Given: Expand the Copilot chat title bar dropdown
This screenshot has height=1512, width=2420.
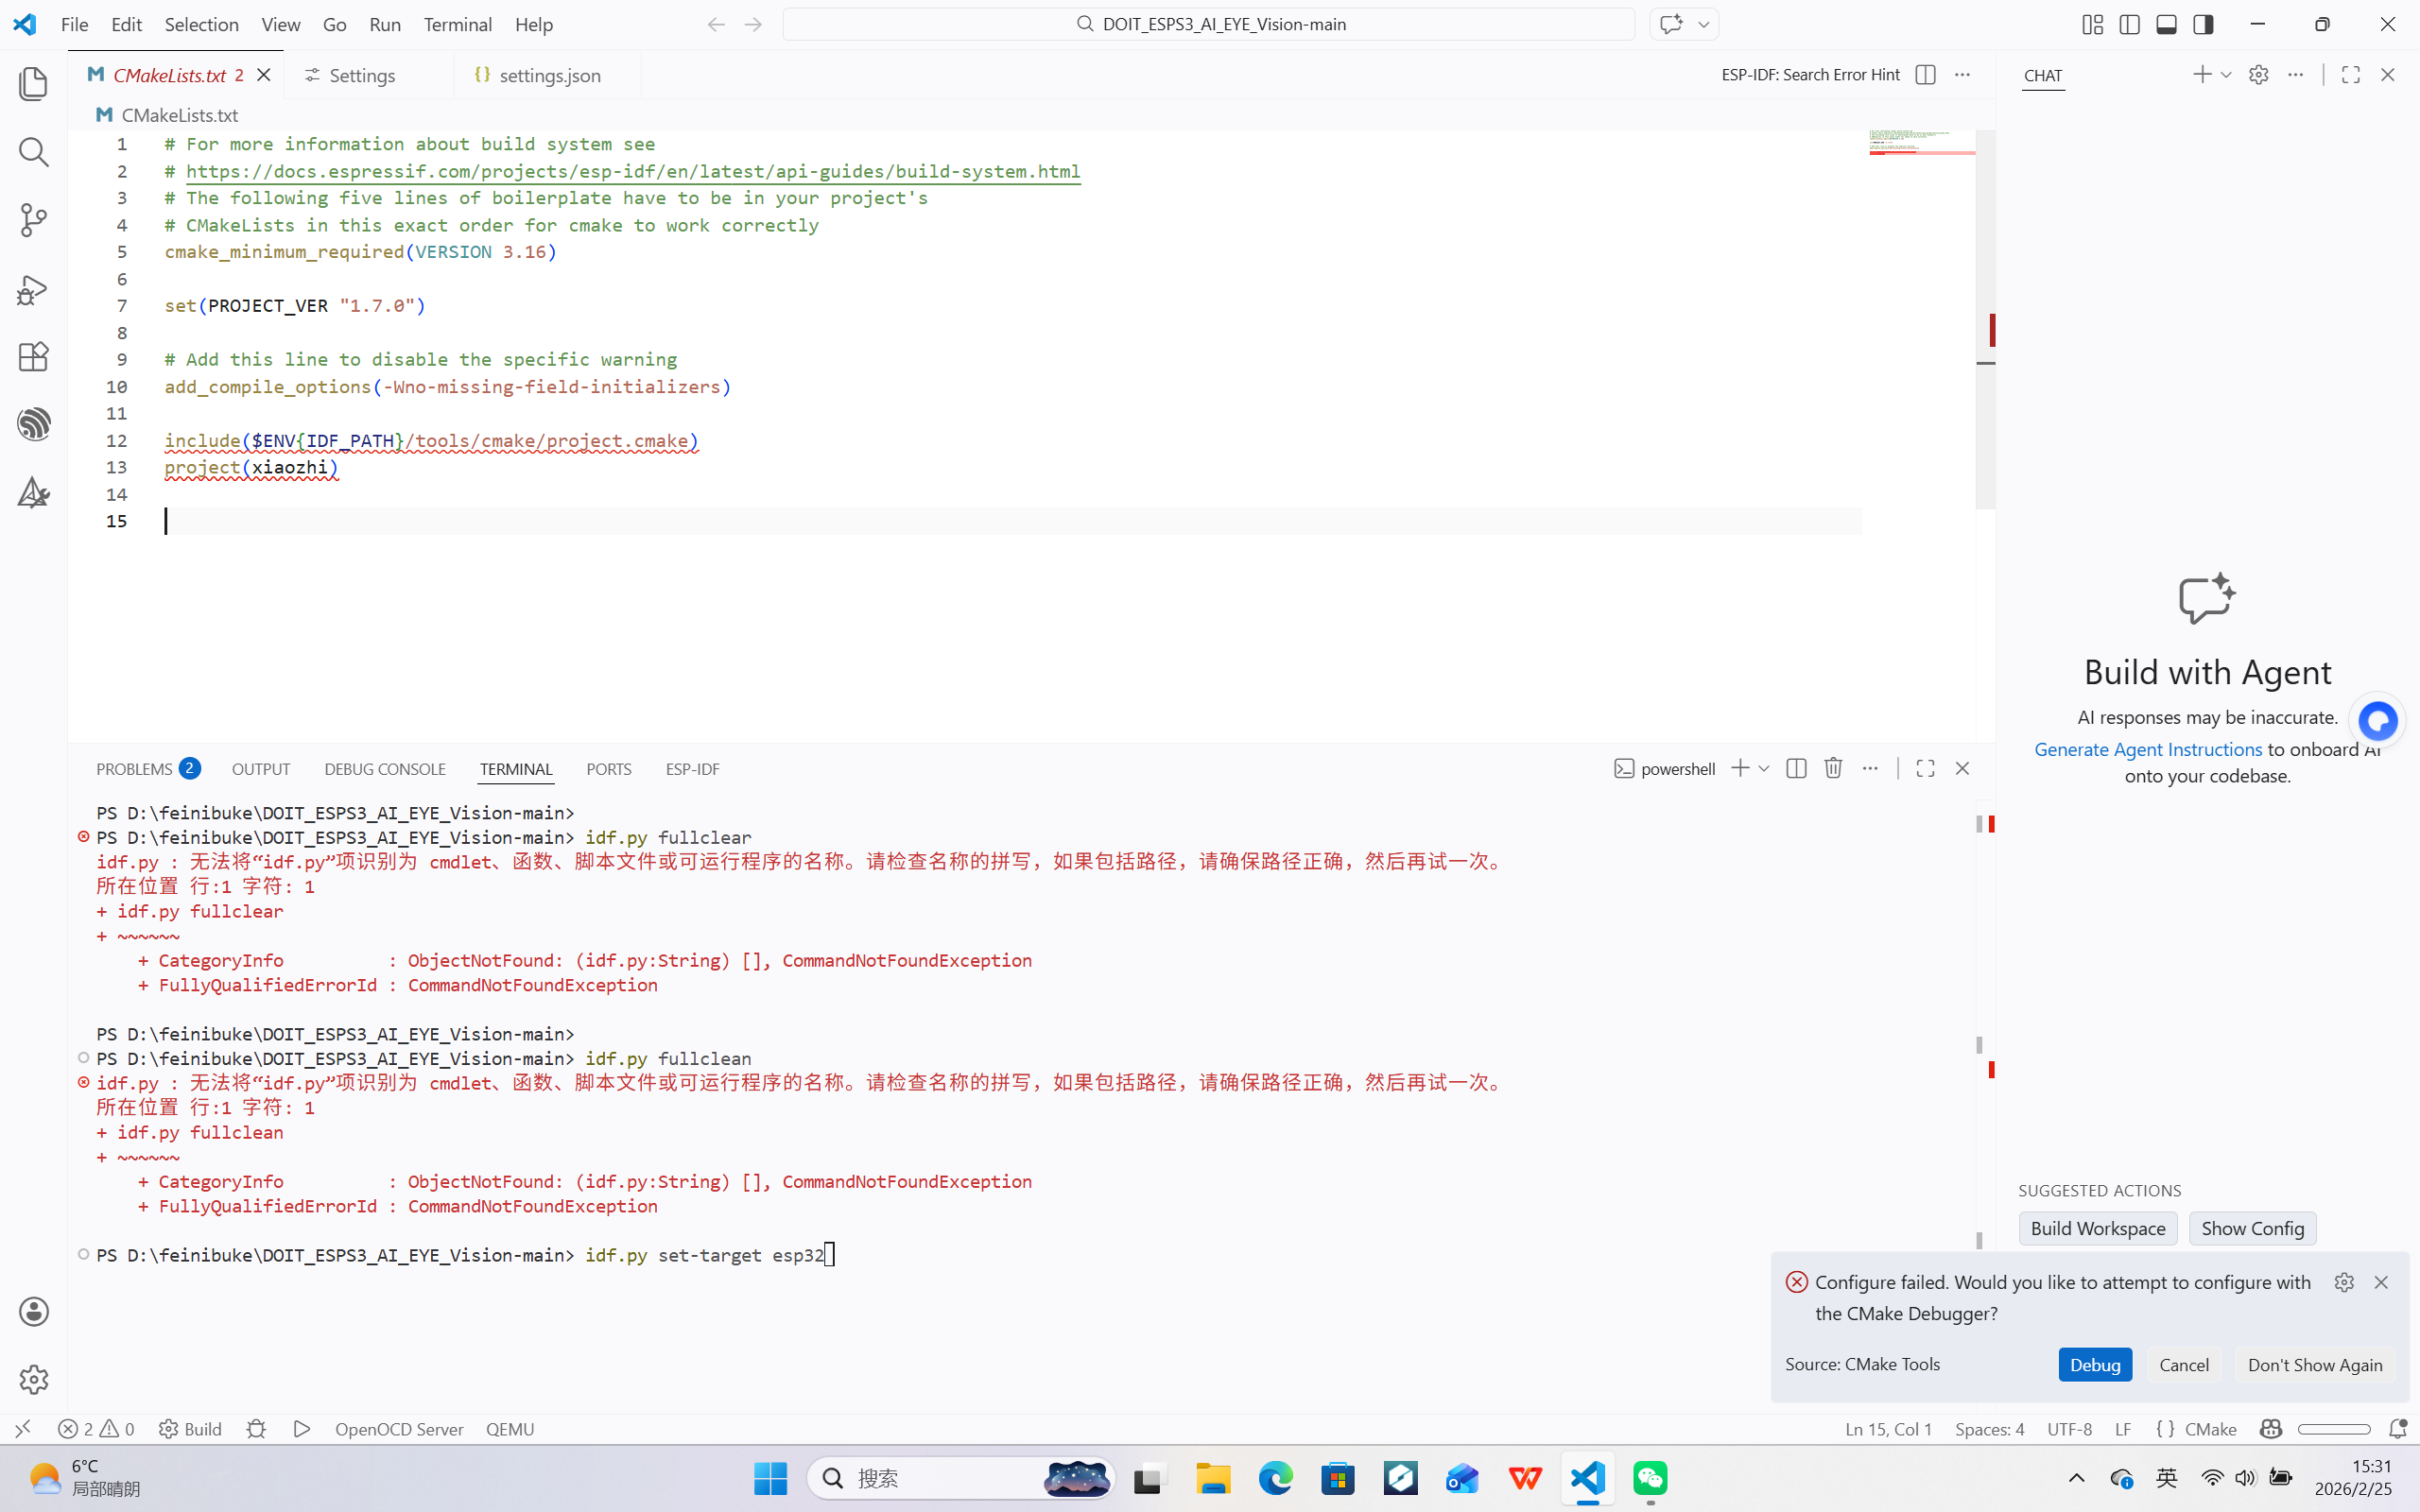Looking at the screenshot, I should (1703, 24).
